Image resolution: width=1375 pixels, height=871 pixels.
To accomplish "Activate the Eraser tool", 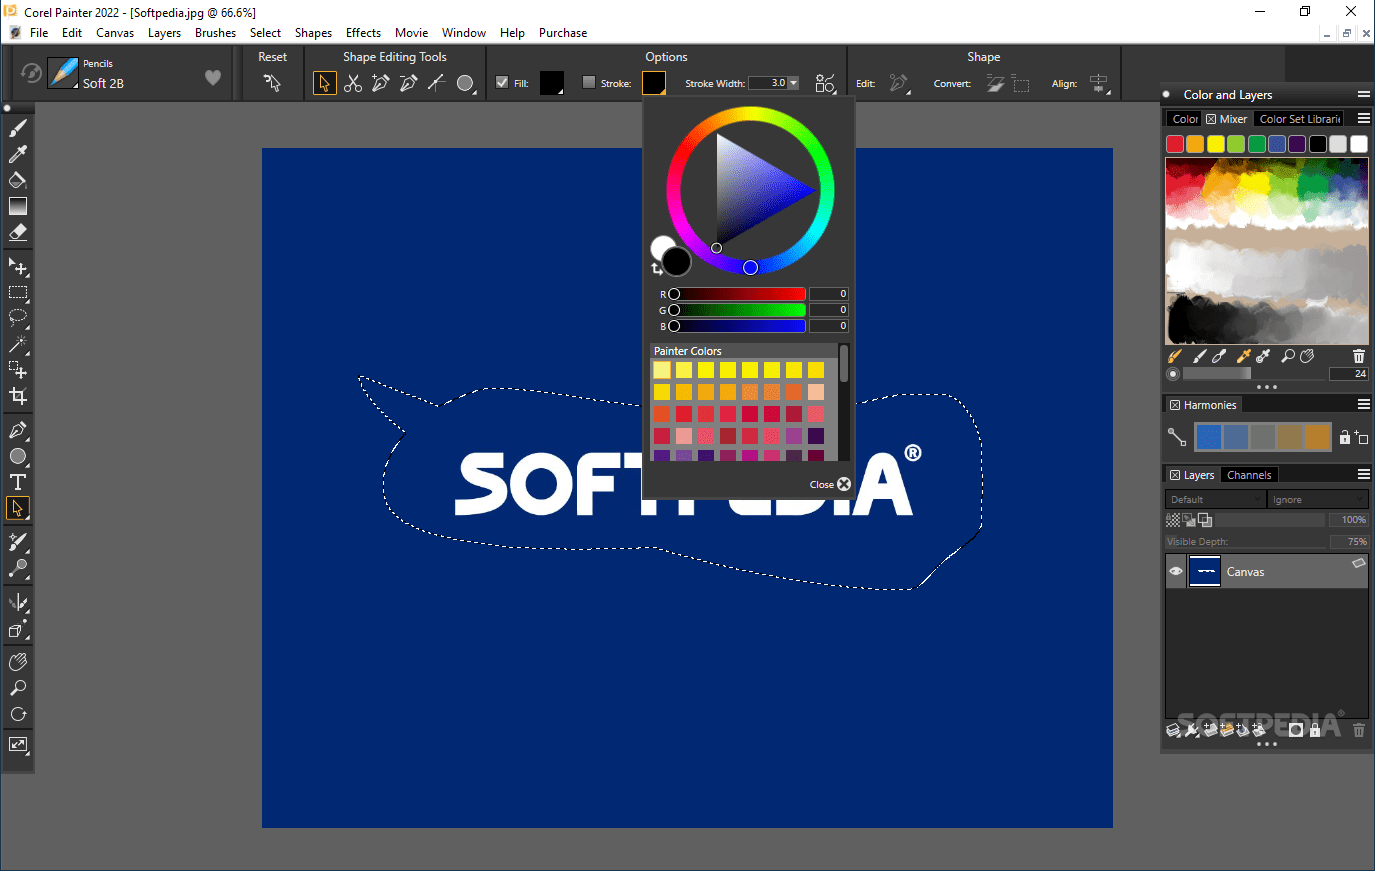I will point(17,233).
